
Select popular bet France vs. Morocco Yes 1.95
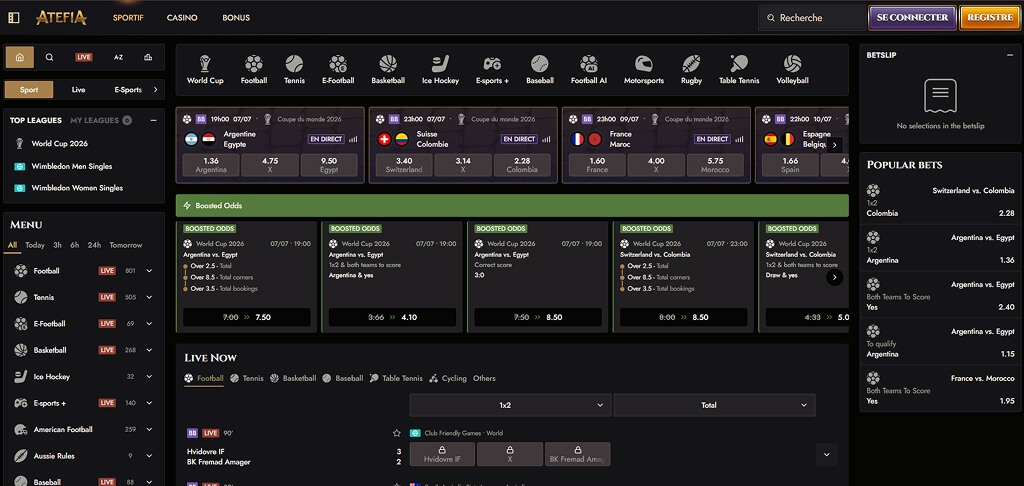(x=940, y=389)
